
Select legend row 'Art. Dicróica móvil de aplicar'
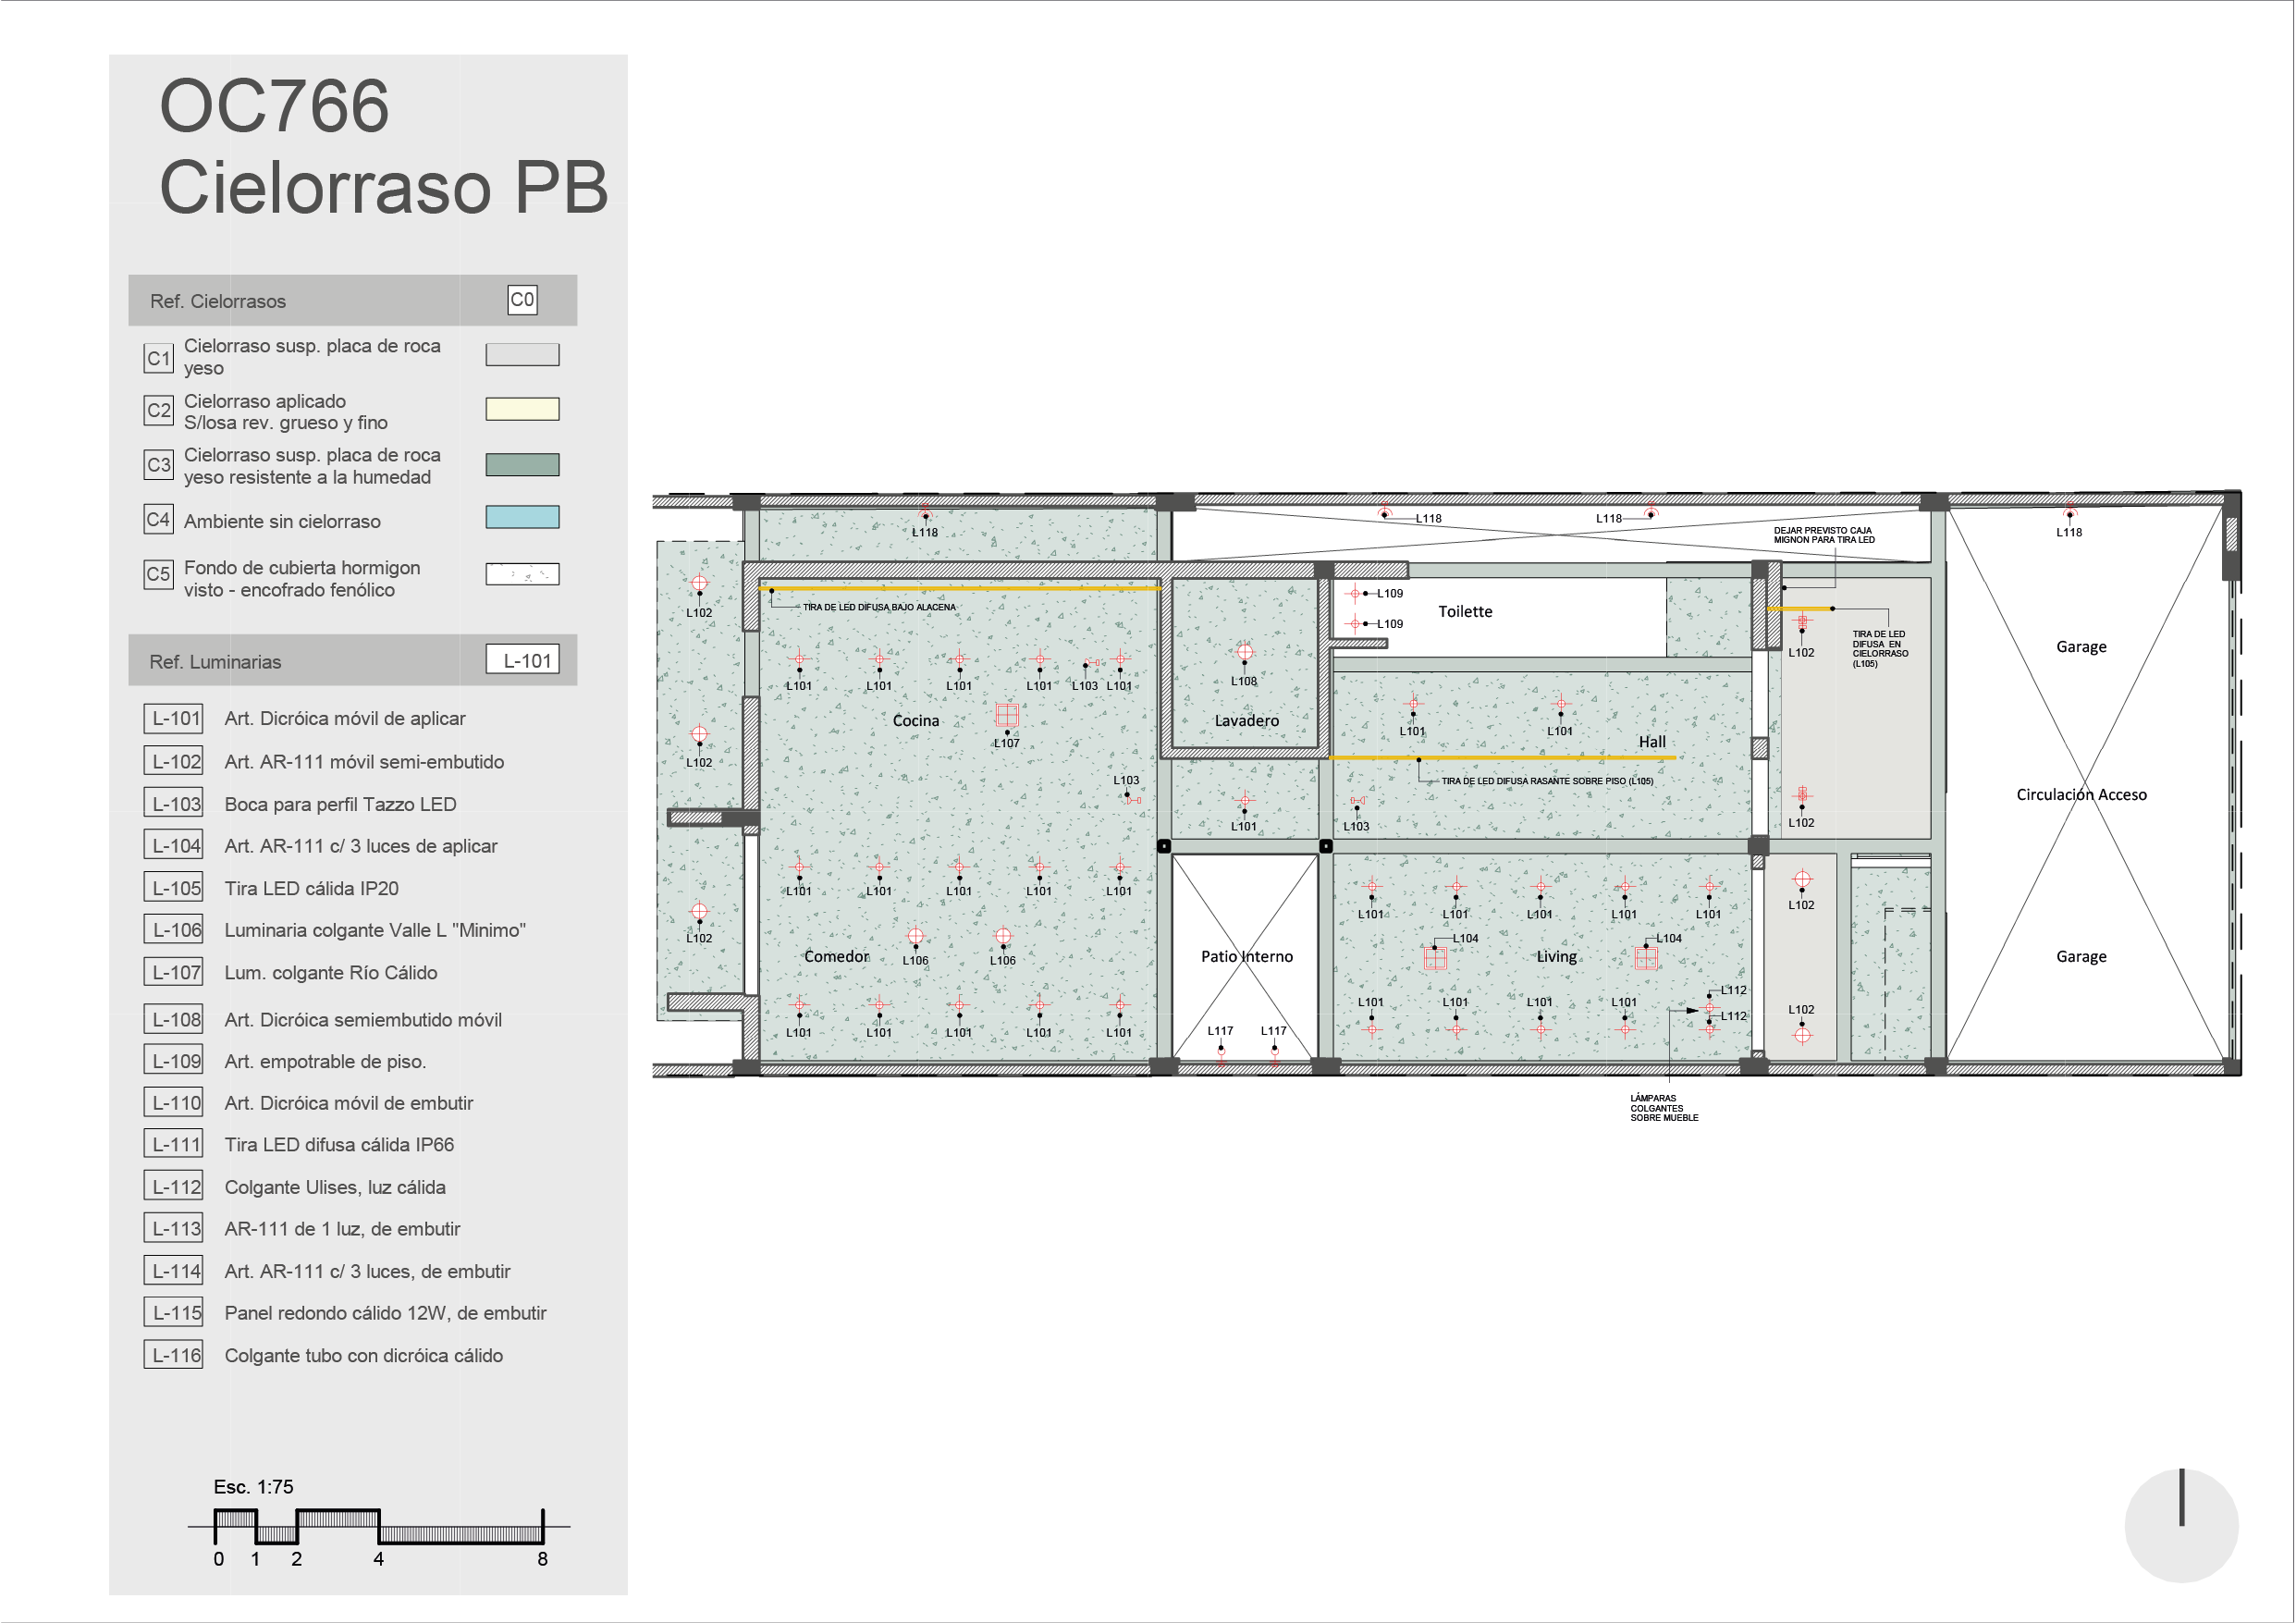pyautogui.click(x=345, y=718)
